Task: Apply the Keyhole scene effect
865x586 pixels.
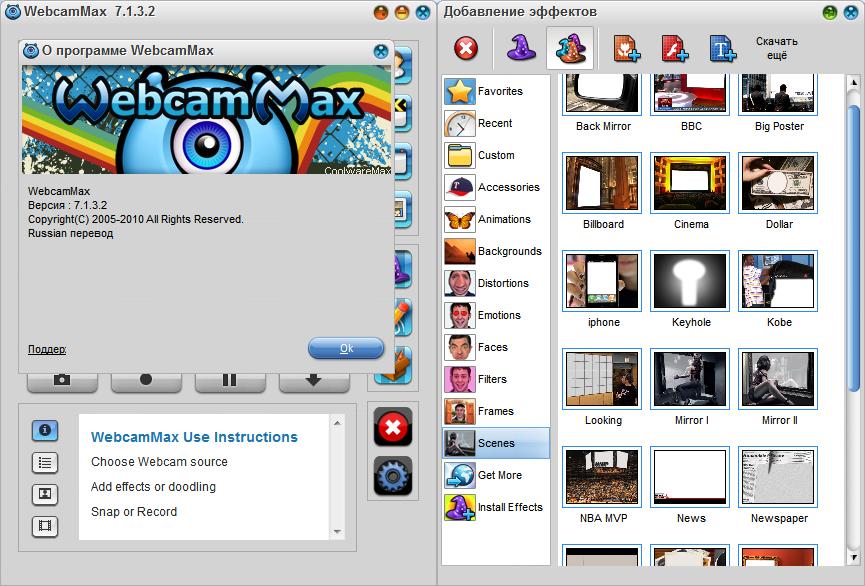Action: pos(690,281)
